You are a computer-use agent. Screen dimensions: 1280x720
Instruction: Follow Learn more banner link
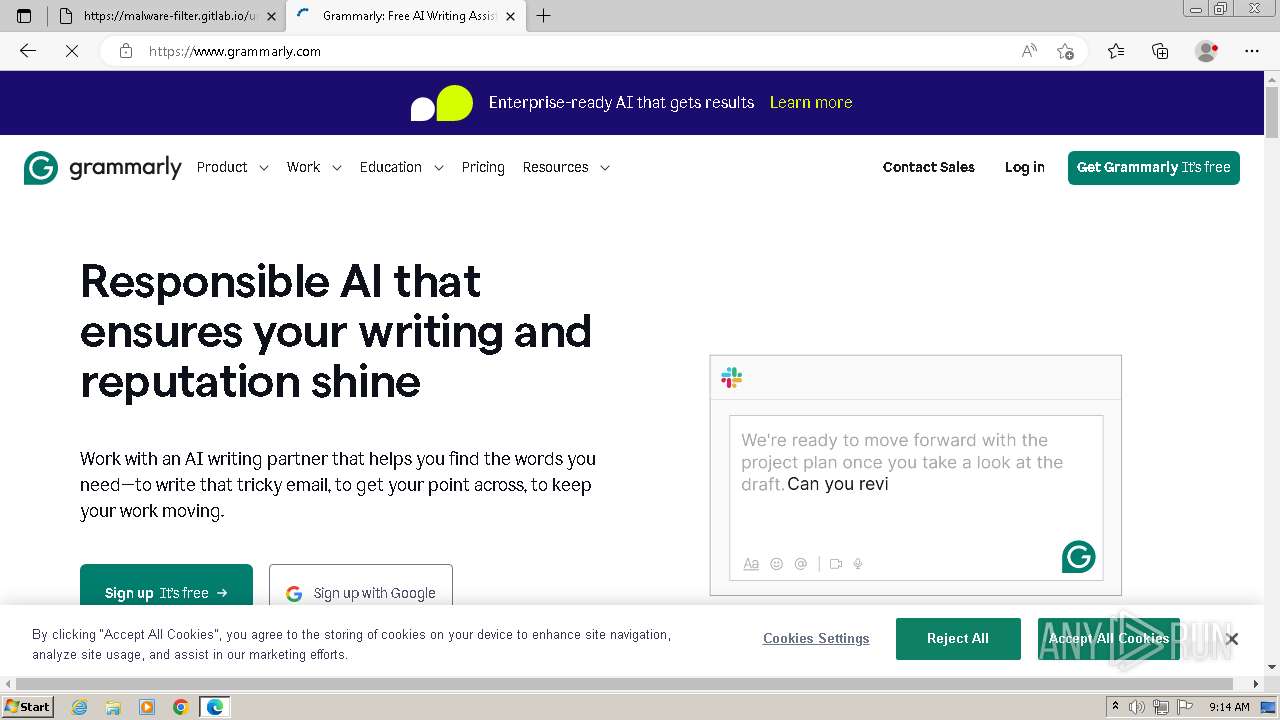[x=811, y=102]
